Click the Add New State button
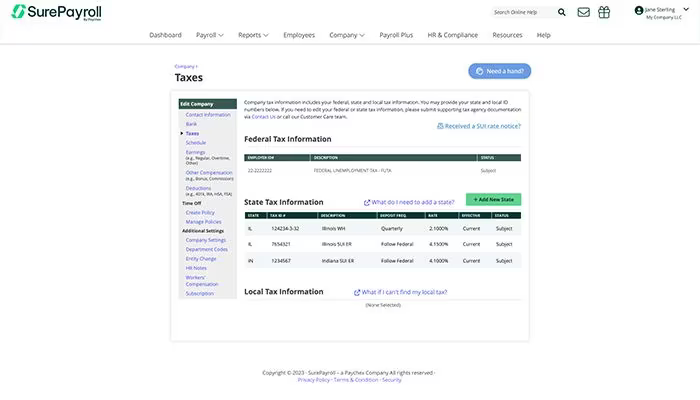This screenshot has width=700, height=400. click(x=493, y=200)
